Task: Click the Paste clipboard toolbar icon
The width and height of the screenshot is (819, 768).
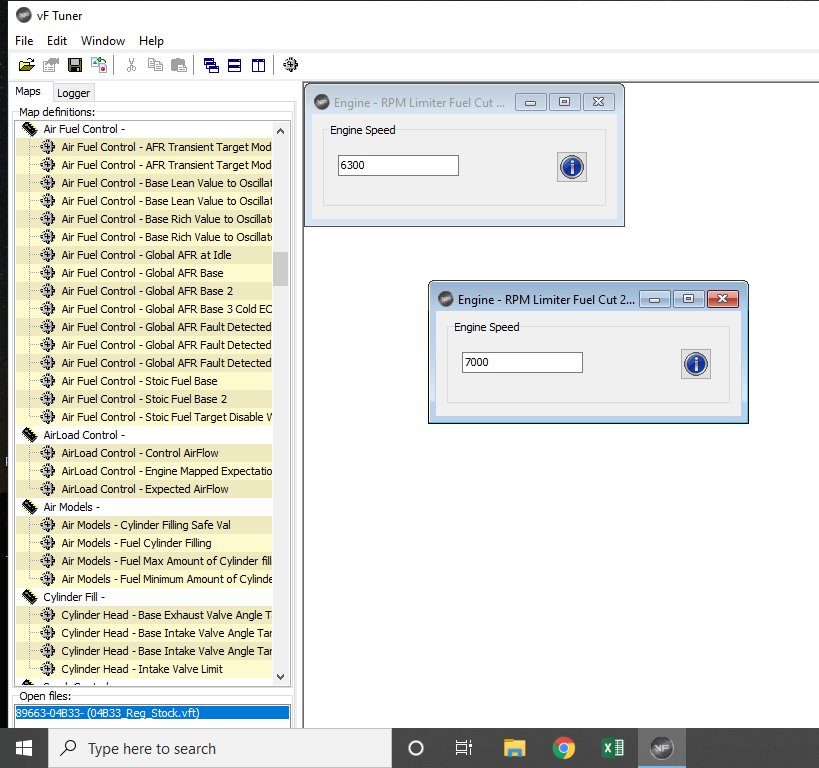Action: 179,65
